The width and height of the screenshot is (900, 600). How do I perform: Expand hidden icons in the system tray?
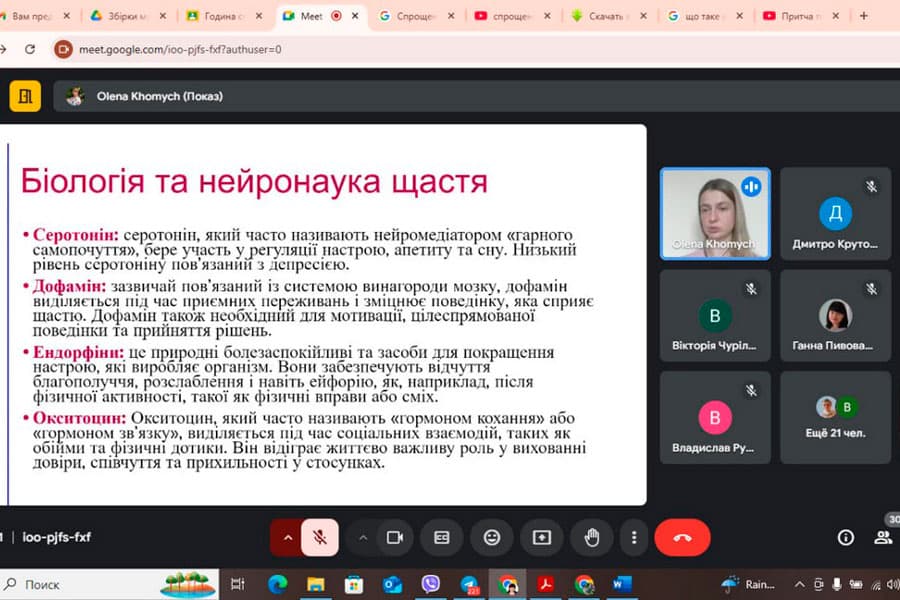[800, 584]
